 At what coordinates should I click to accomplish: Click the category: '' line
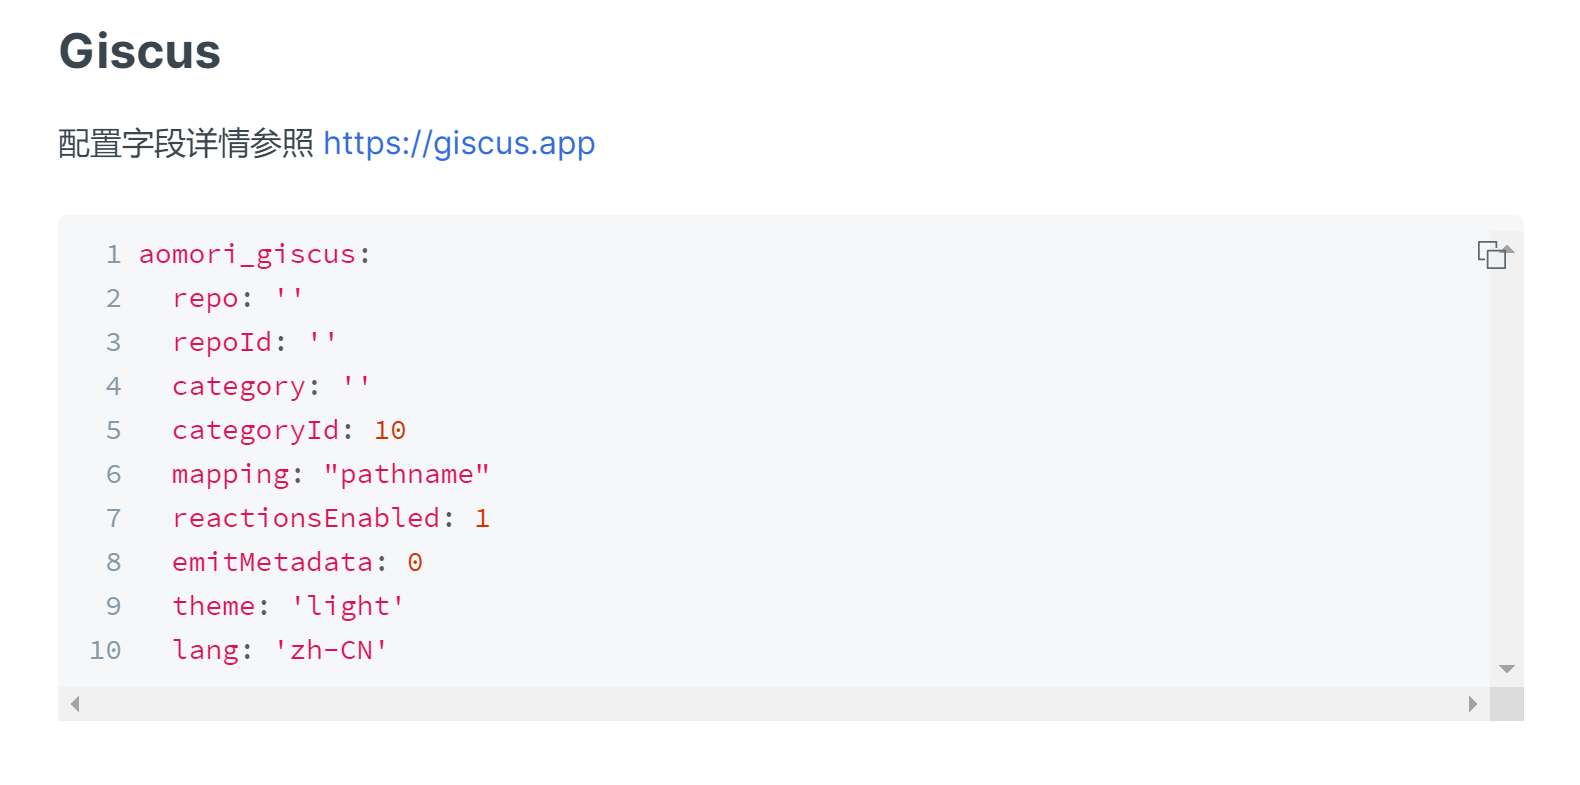click(270, 387)
